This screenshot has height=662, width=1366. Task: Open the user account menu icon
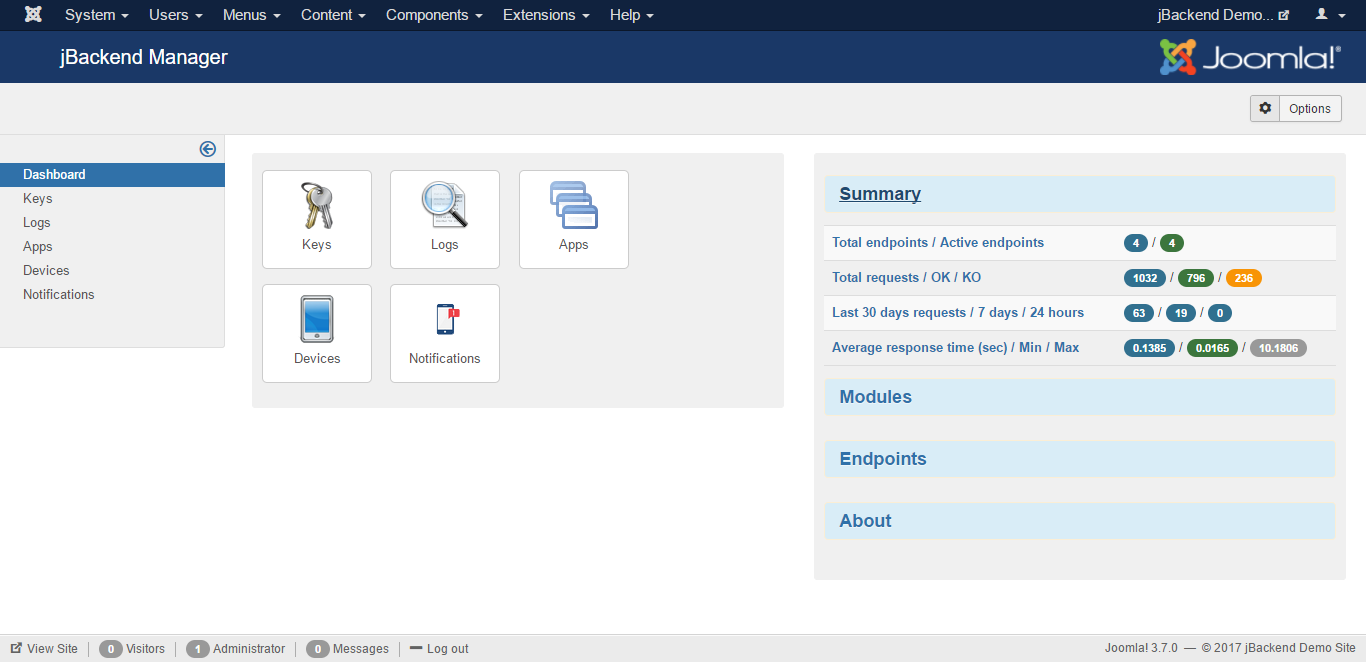(x=1328, y=15)
